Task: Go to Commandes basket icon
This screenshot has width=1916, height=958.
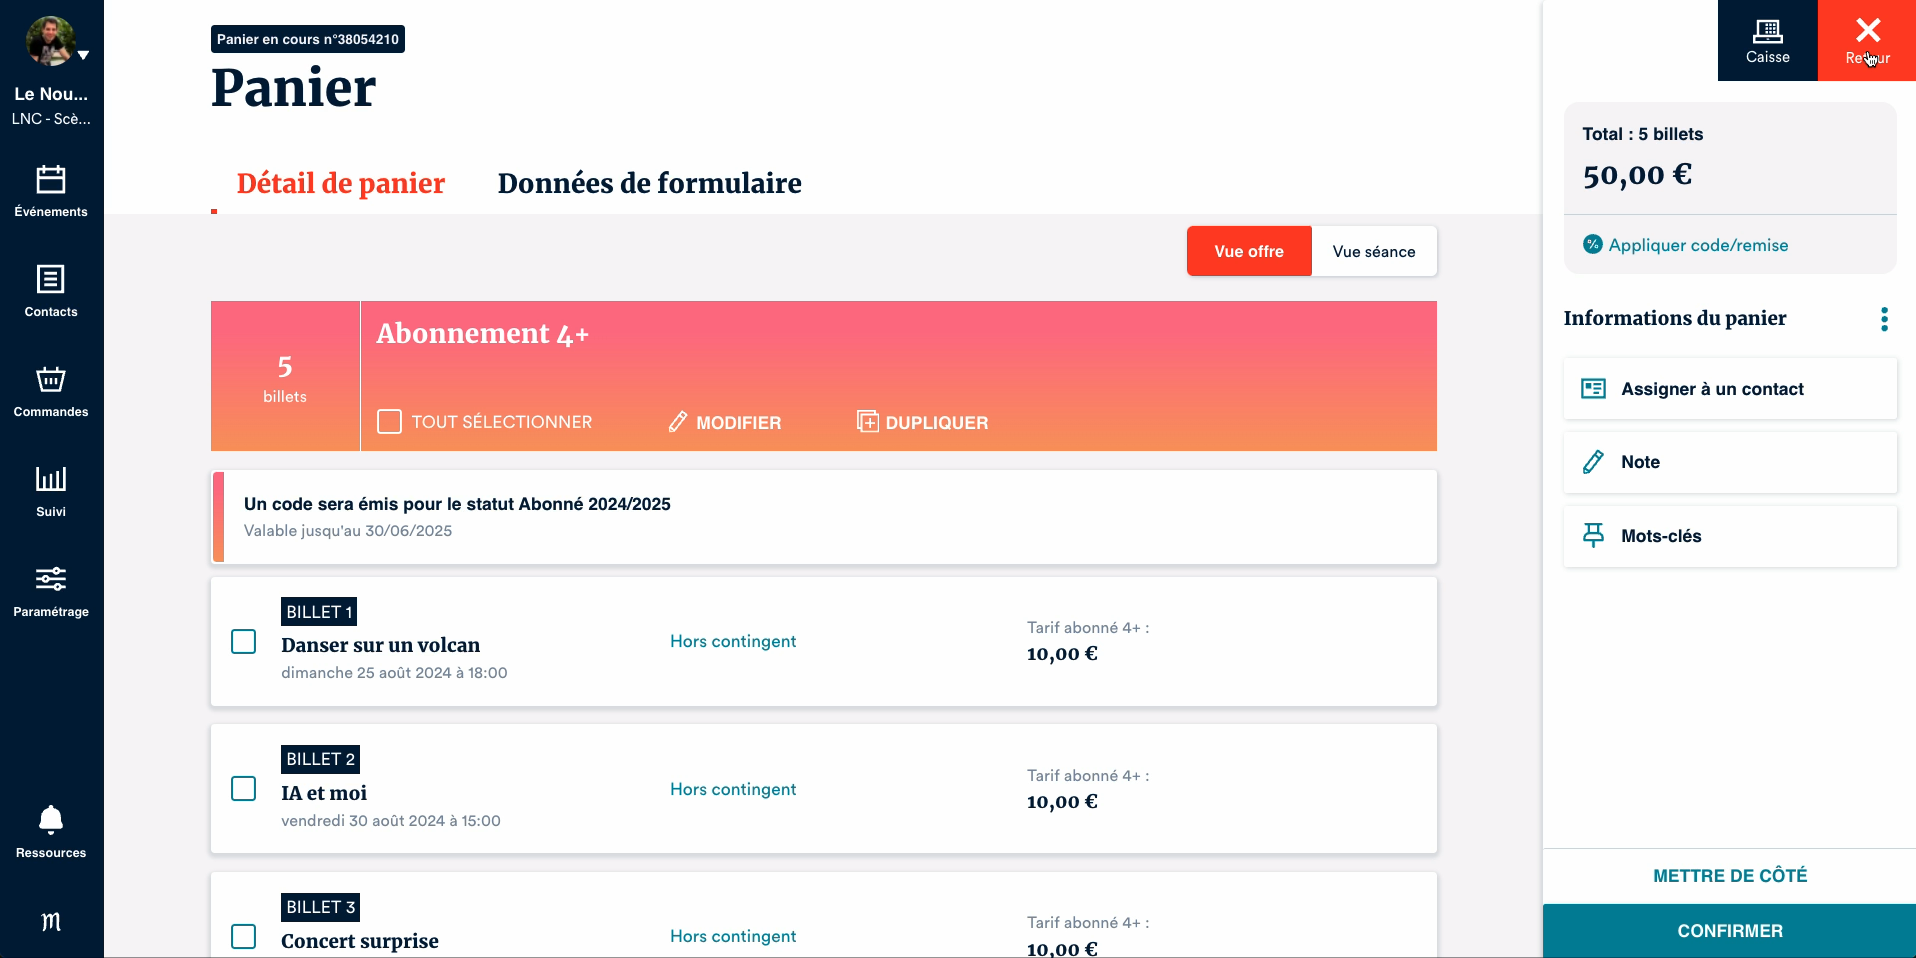Action: [x=51, y=380]
